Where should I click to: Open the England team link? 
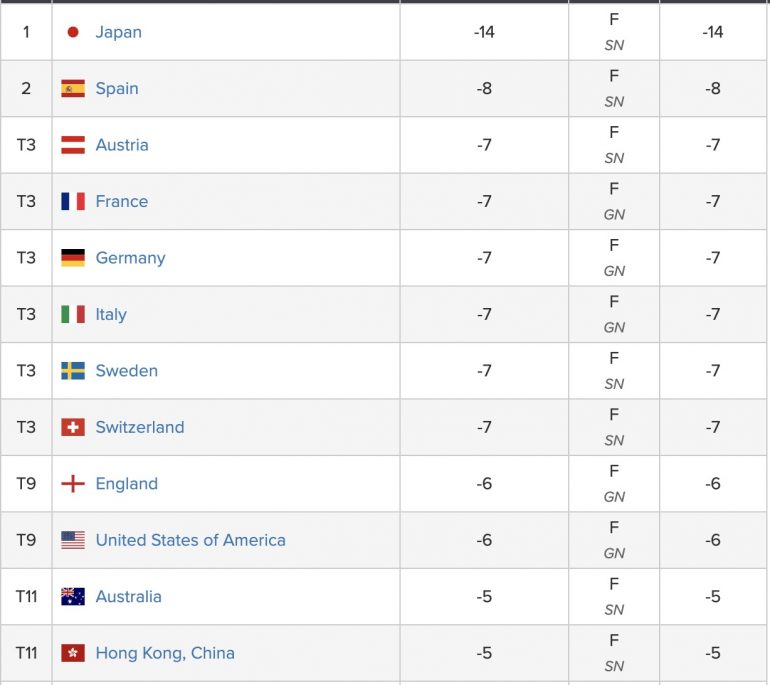127,484
